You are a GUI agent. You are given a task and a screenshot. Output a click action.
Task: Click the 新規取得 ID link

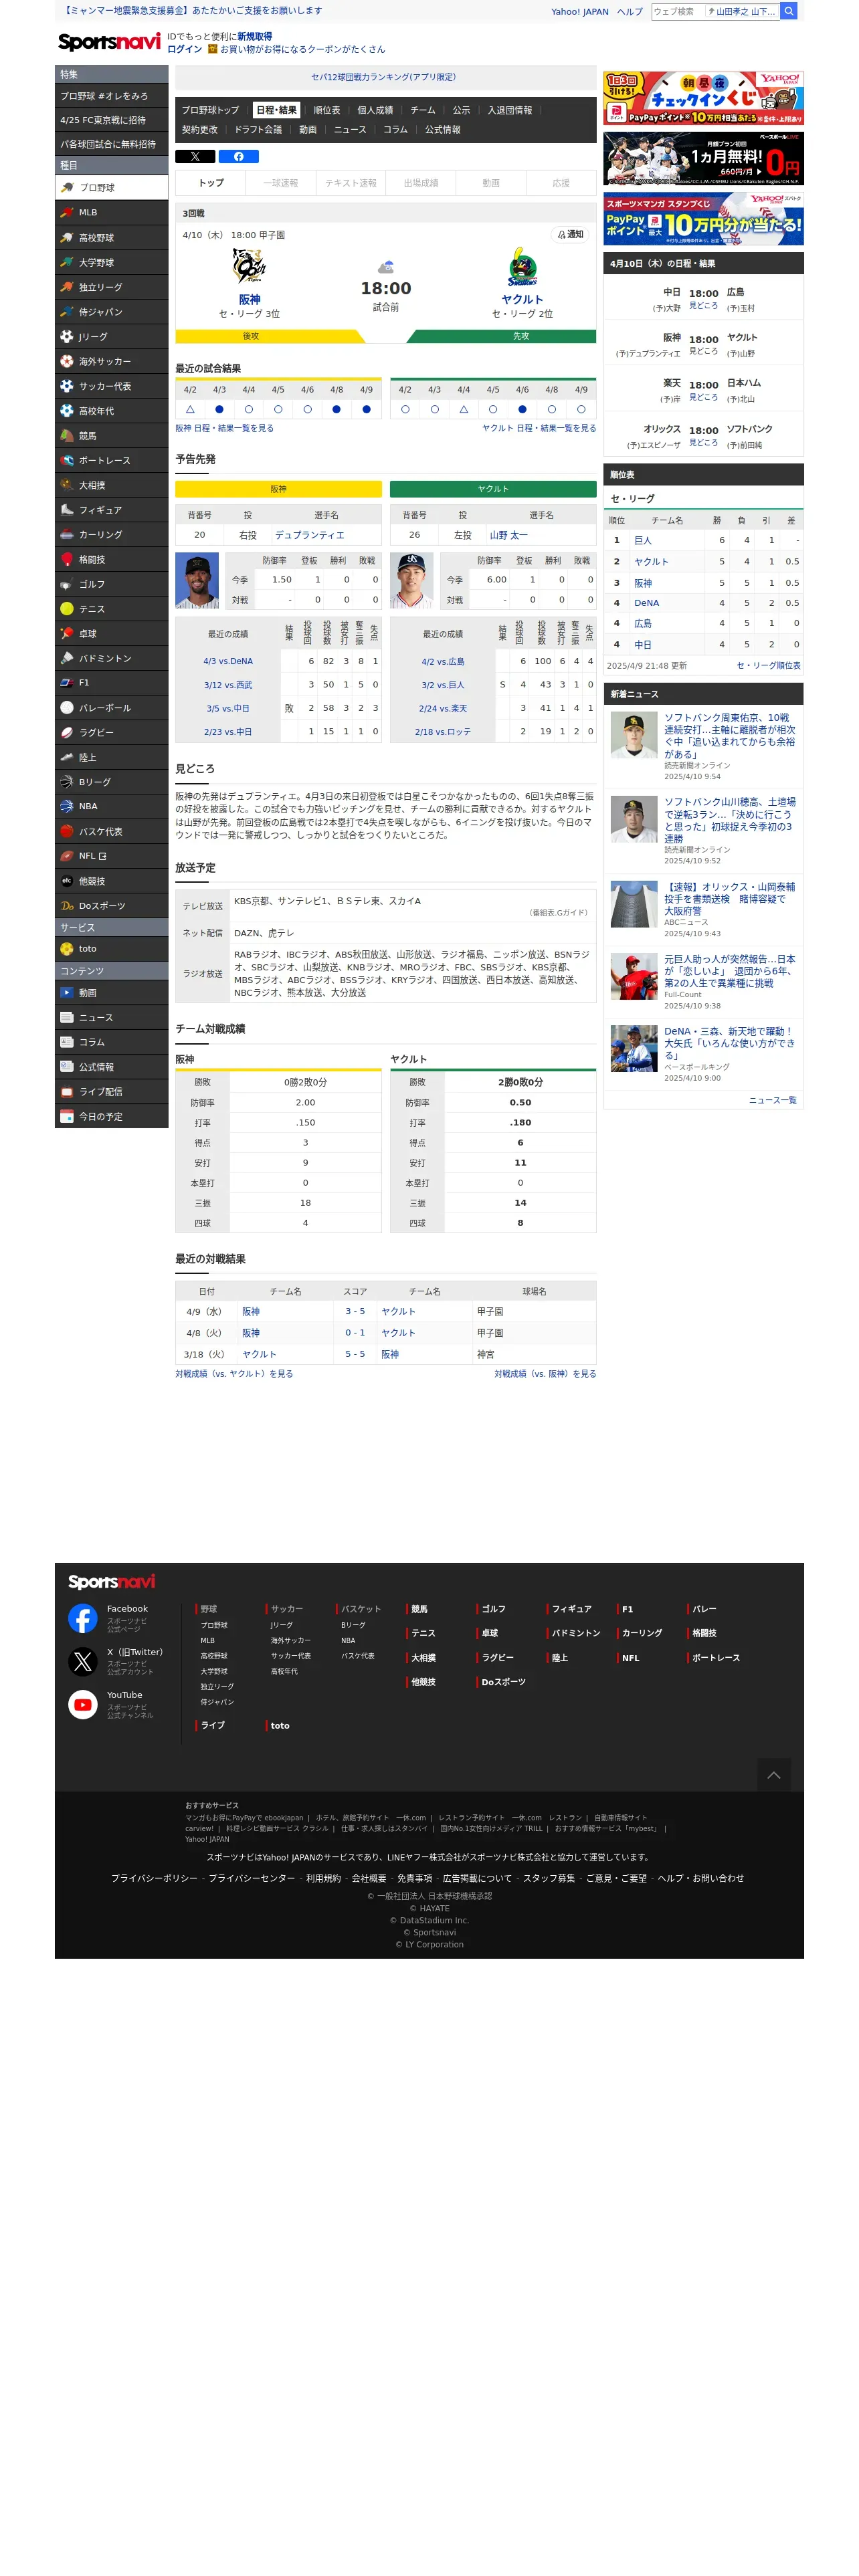254,36
